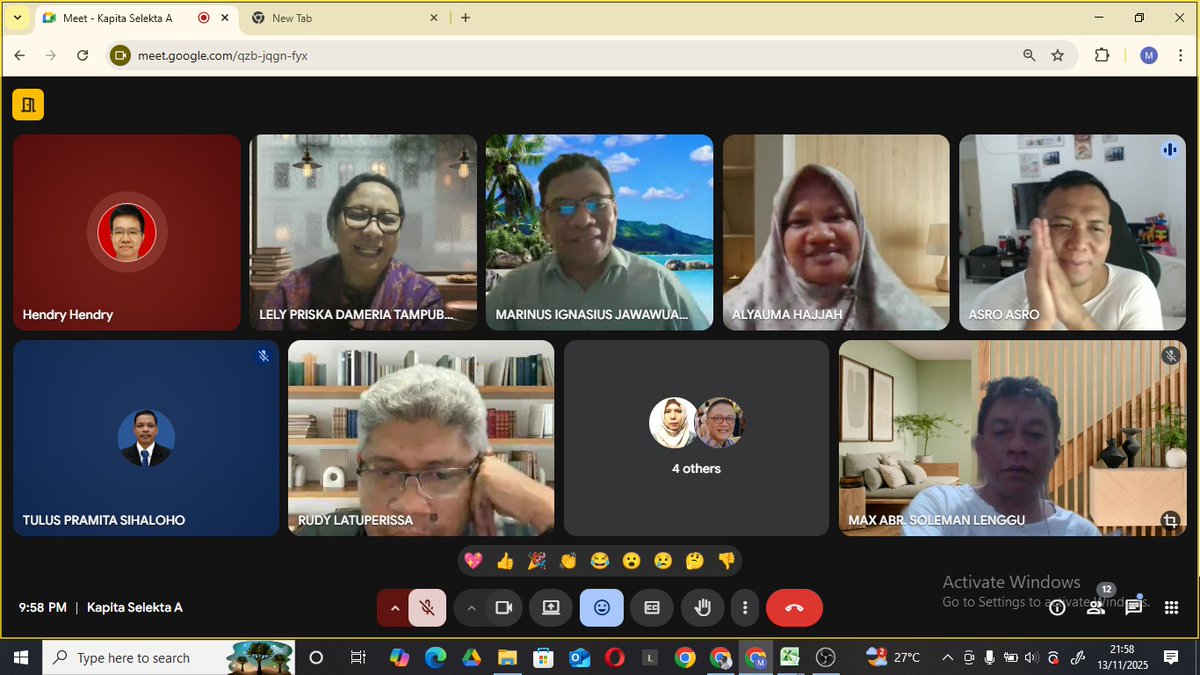Toggle mute on Tulus Pramita Sihaloho's tile
Viewport: 1200px width, 675px height.
pyautogui.click(x=263, y=355)
